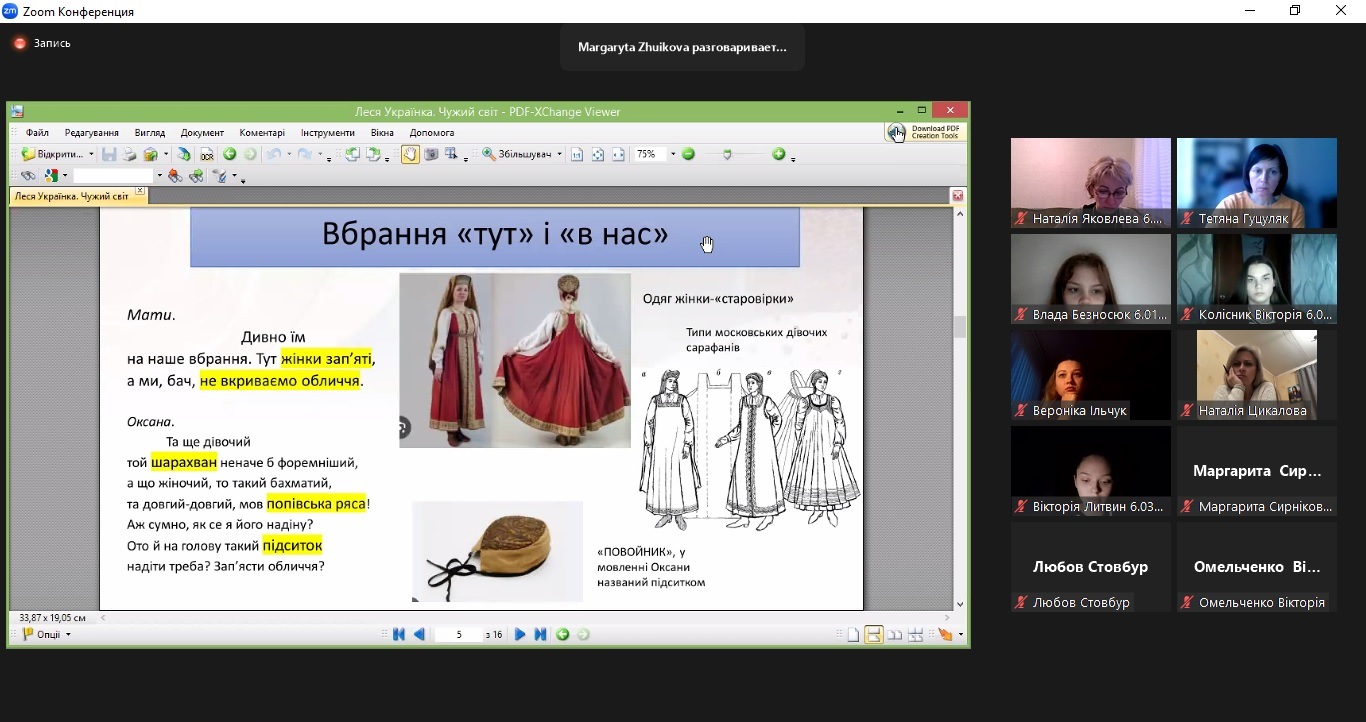
Task: Click the search text input field
Action: pos(113,175)
